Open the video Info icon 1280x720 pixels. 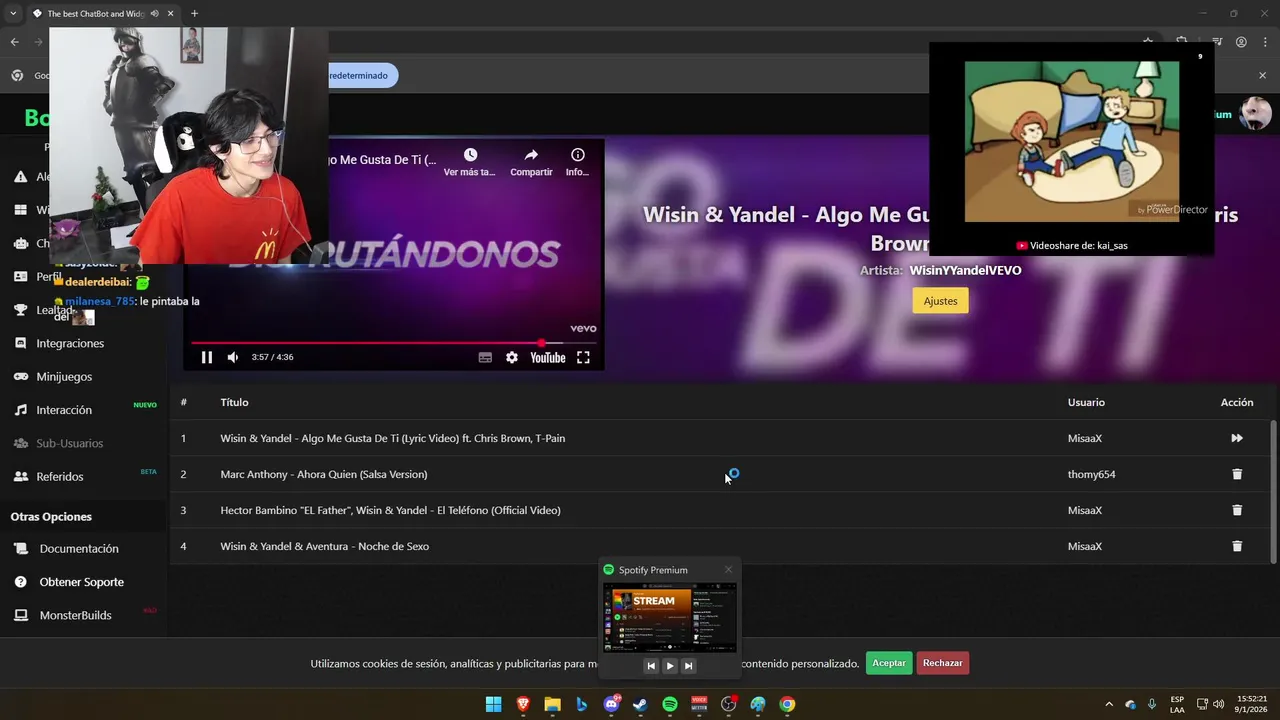click(578, 155)
